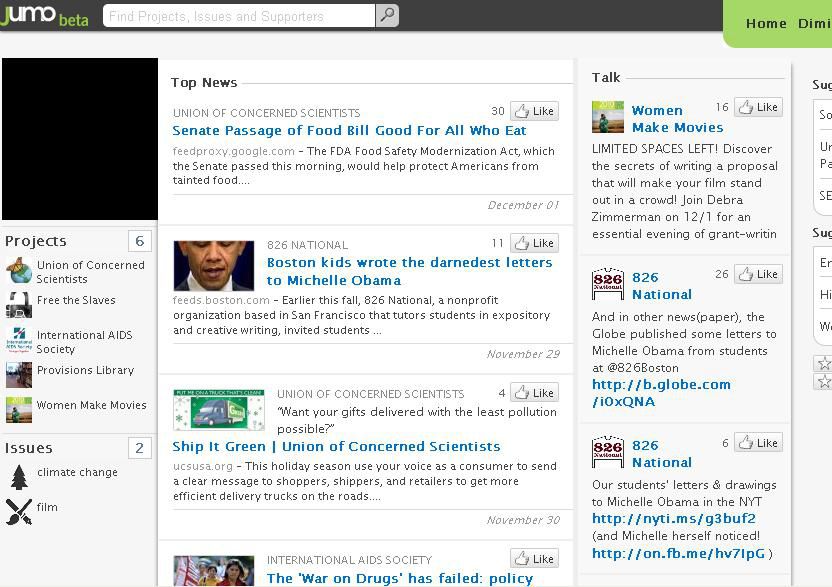This screenshot has height=587, width=832.
Task: Open Boston kids wrote the darnedest letters headline
Action: coord(409,271)
